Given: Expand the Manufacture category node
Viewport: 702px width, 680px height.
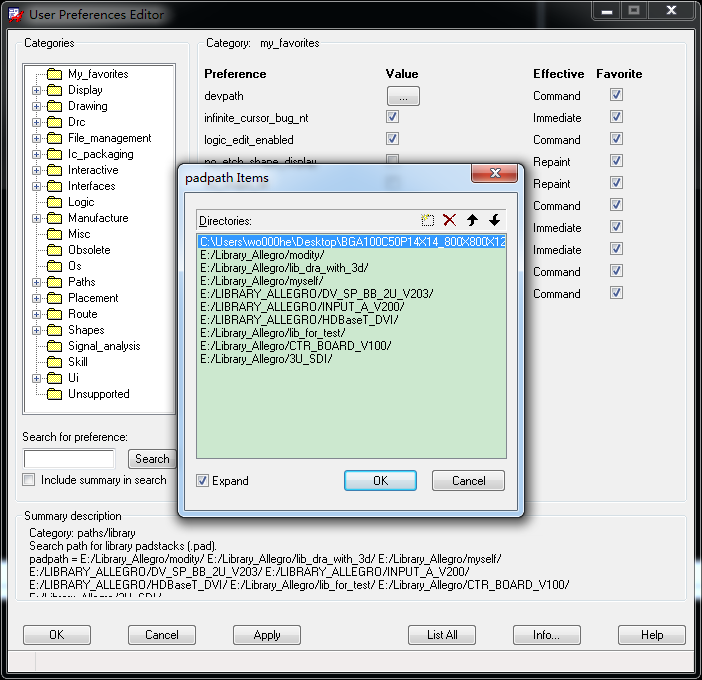Looking at the screenshot, I should pos(37,218).
